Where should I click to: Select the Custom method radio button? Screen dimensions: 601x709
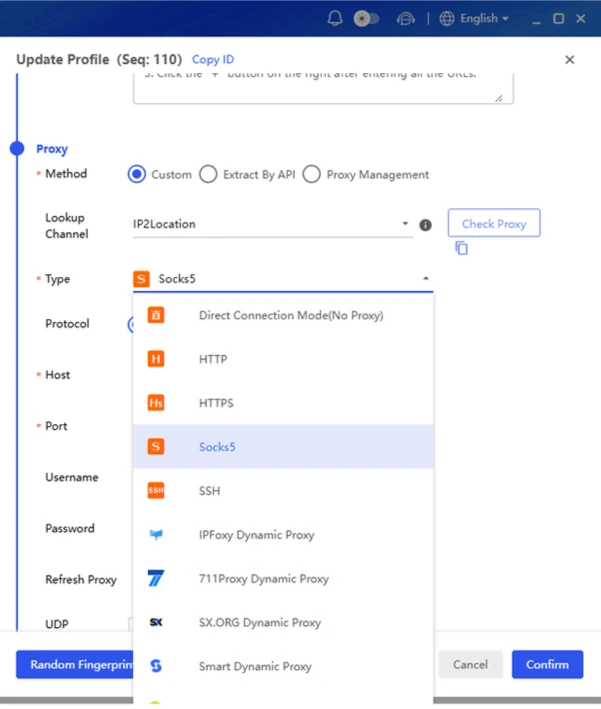click(137, 175)
